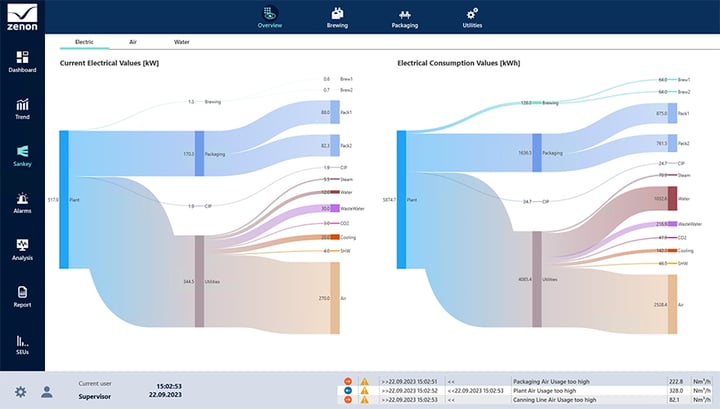Click Pack1 node in kW Sankey chart
This screenshot has height=409, width=720.
[335, 112]
